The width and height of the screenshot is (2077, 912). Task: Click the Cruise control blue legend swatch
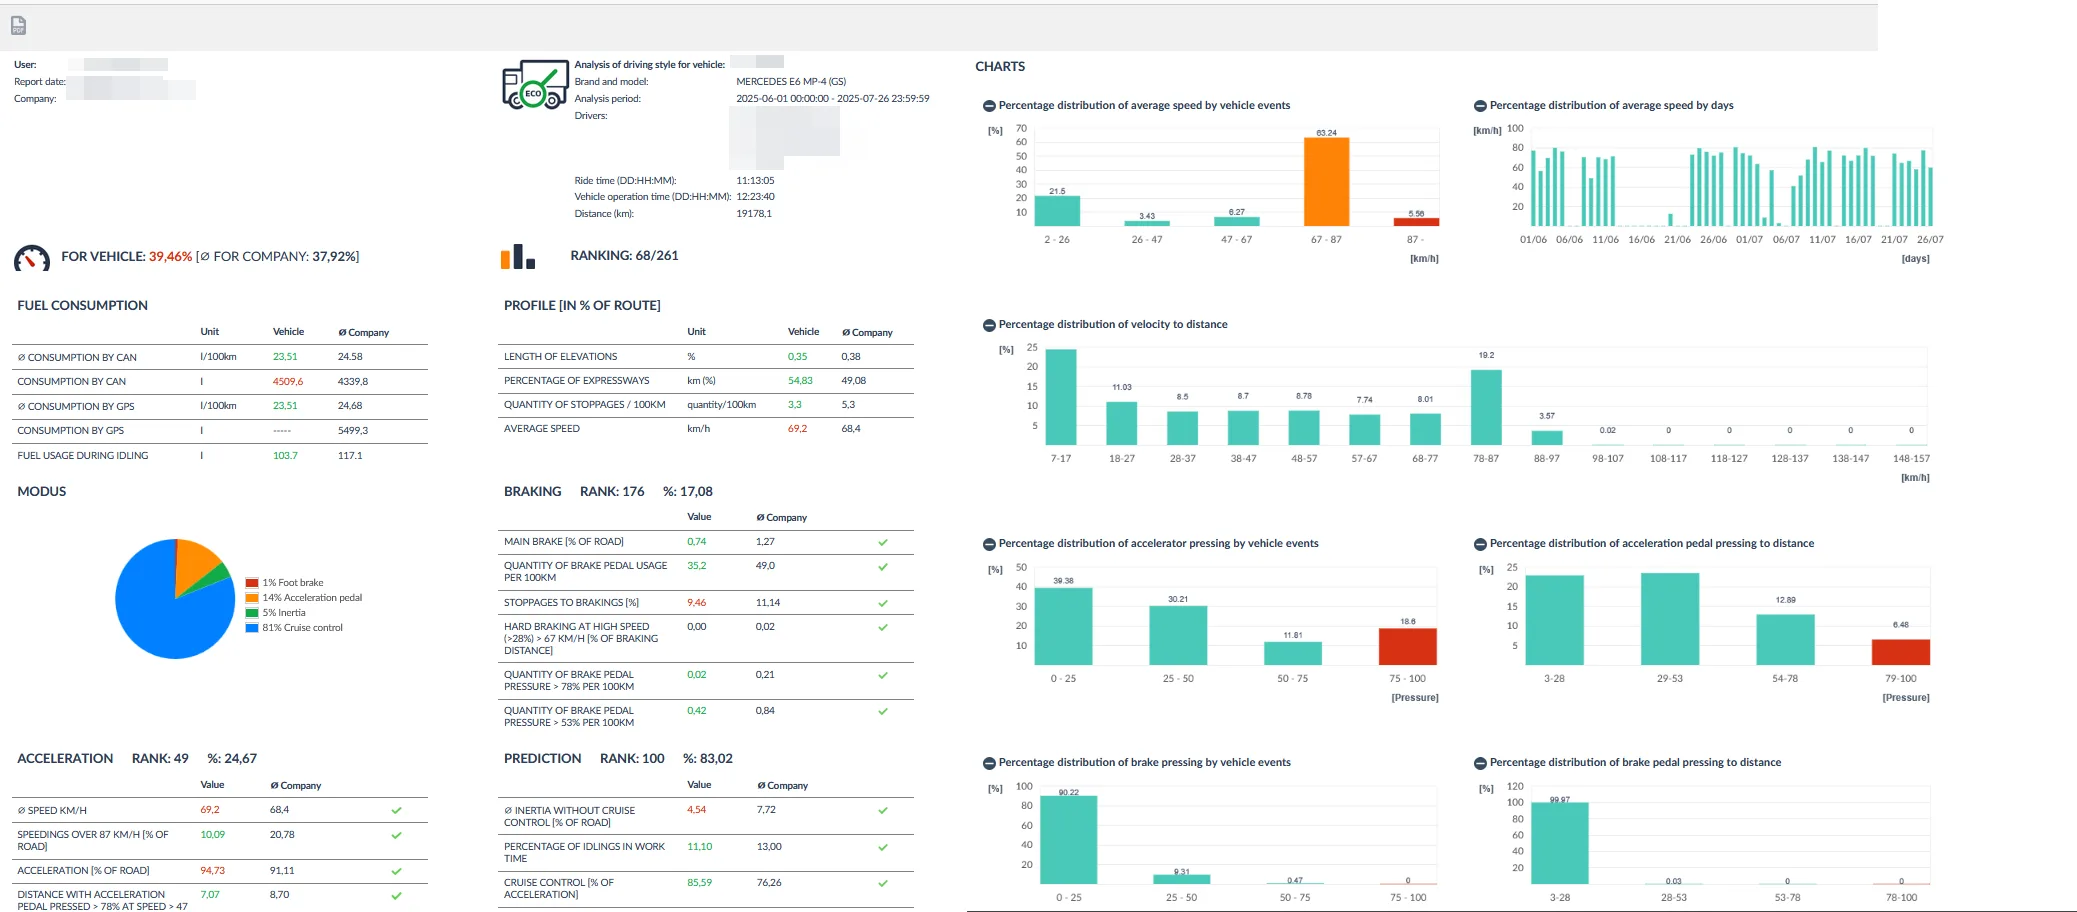click(252, 628)
